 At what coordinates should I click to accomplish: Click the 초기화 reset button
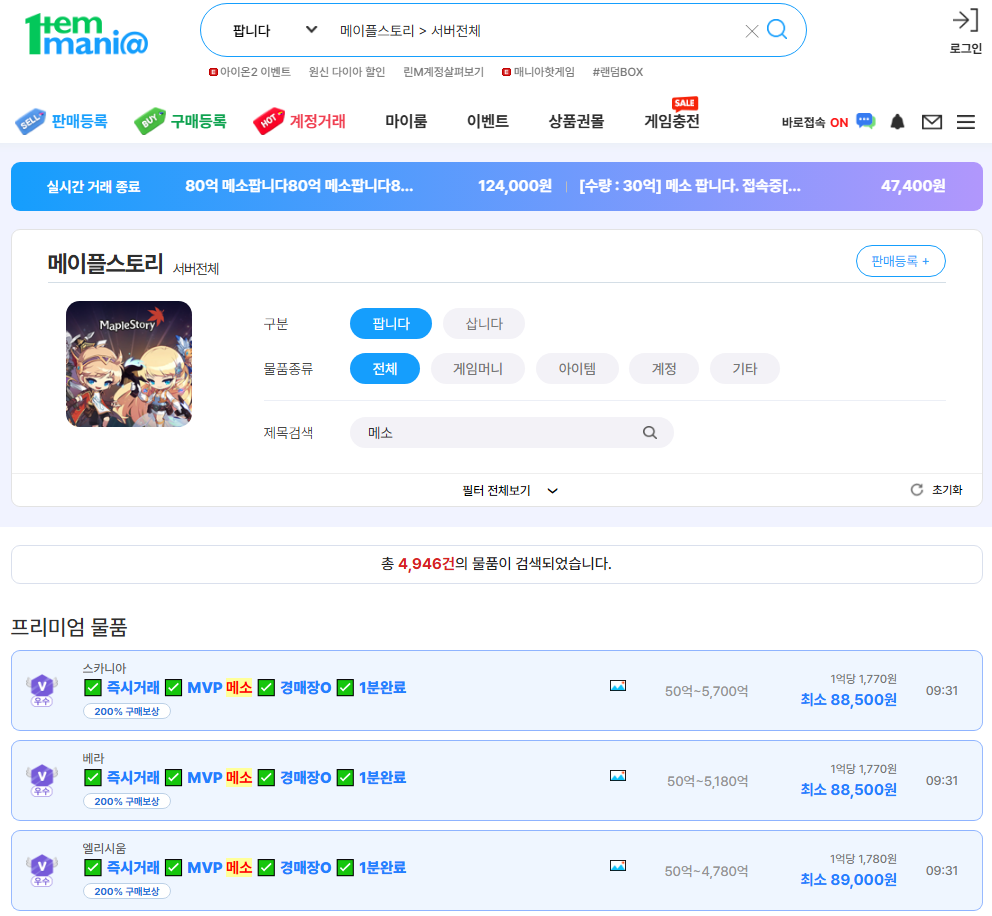(936, 490)
